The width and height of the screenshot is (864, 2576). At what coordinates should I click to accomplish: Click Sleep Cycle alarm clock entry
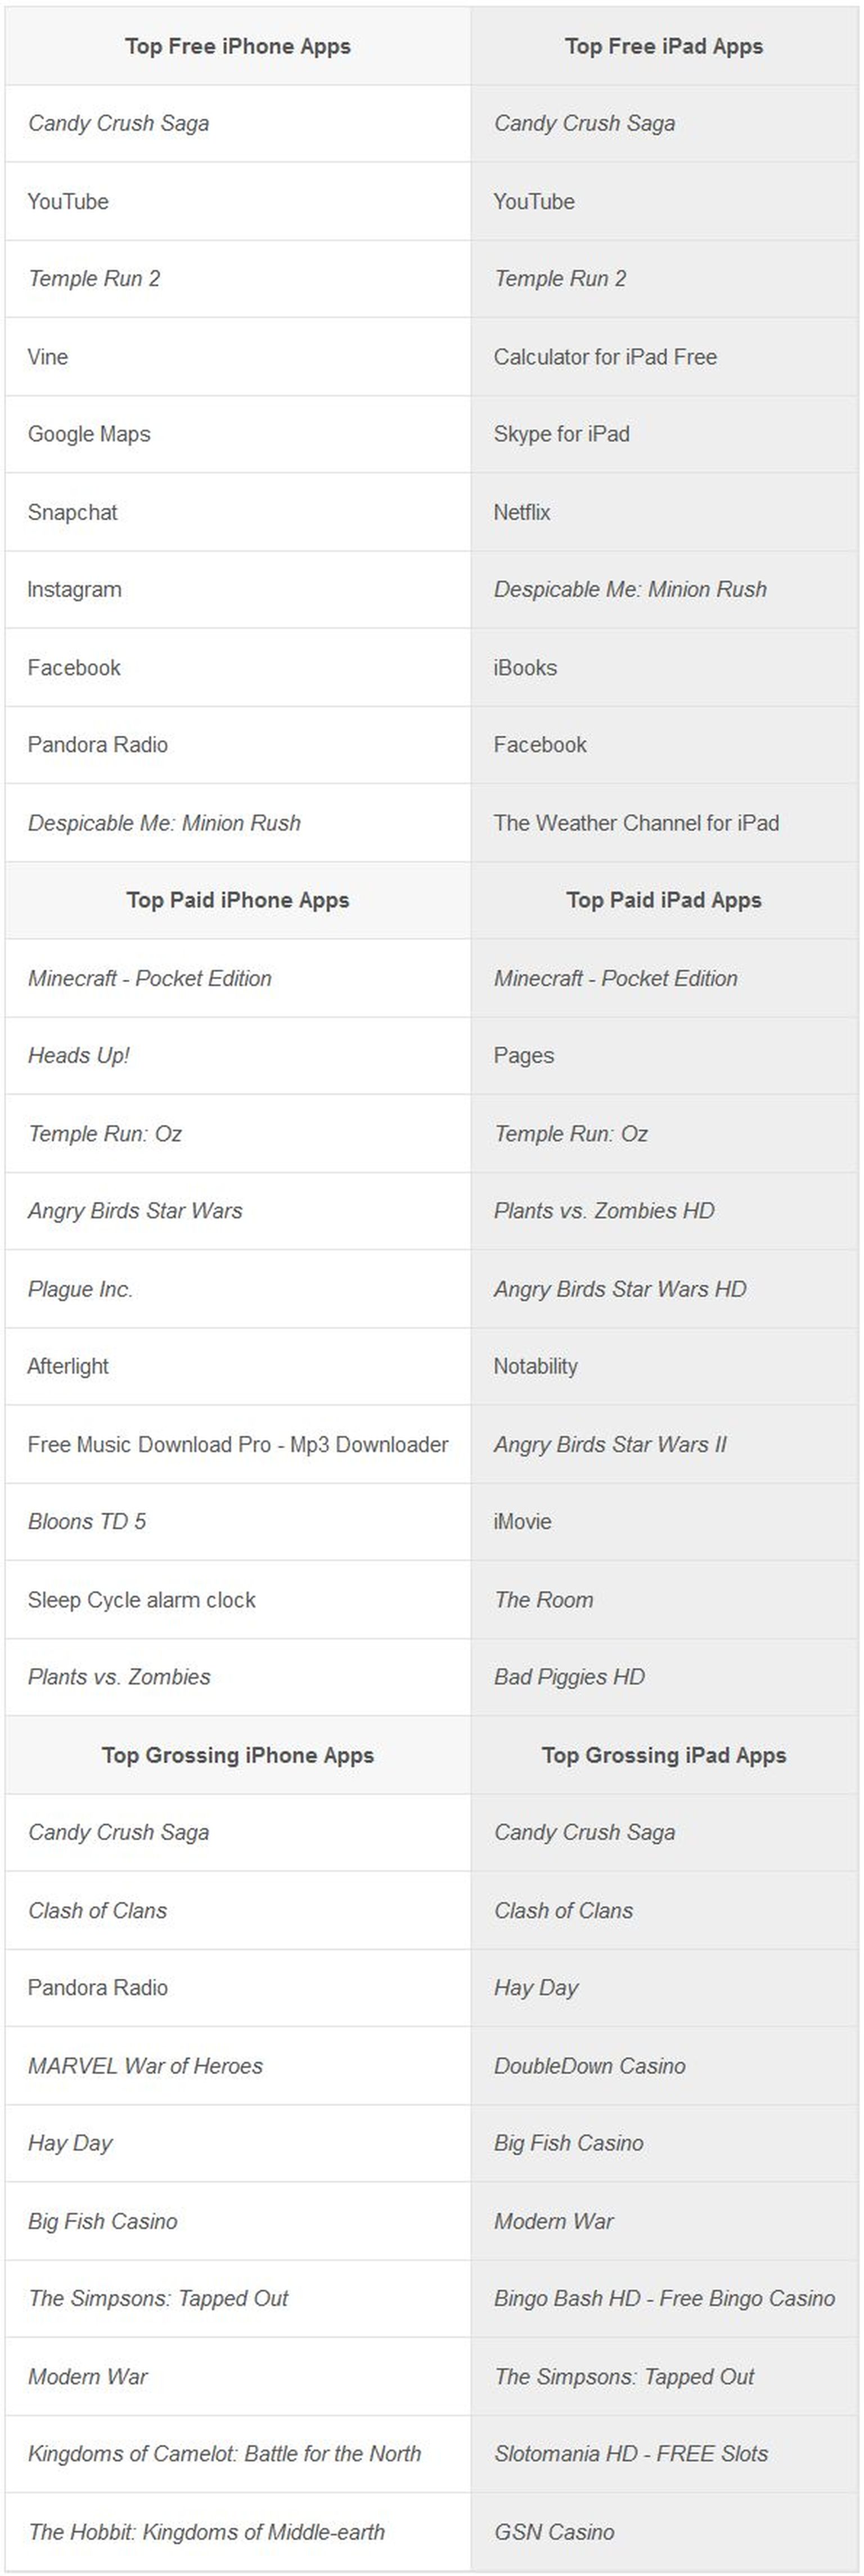pos(142,1600)
